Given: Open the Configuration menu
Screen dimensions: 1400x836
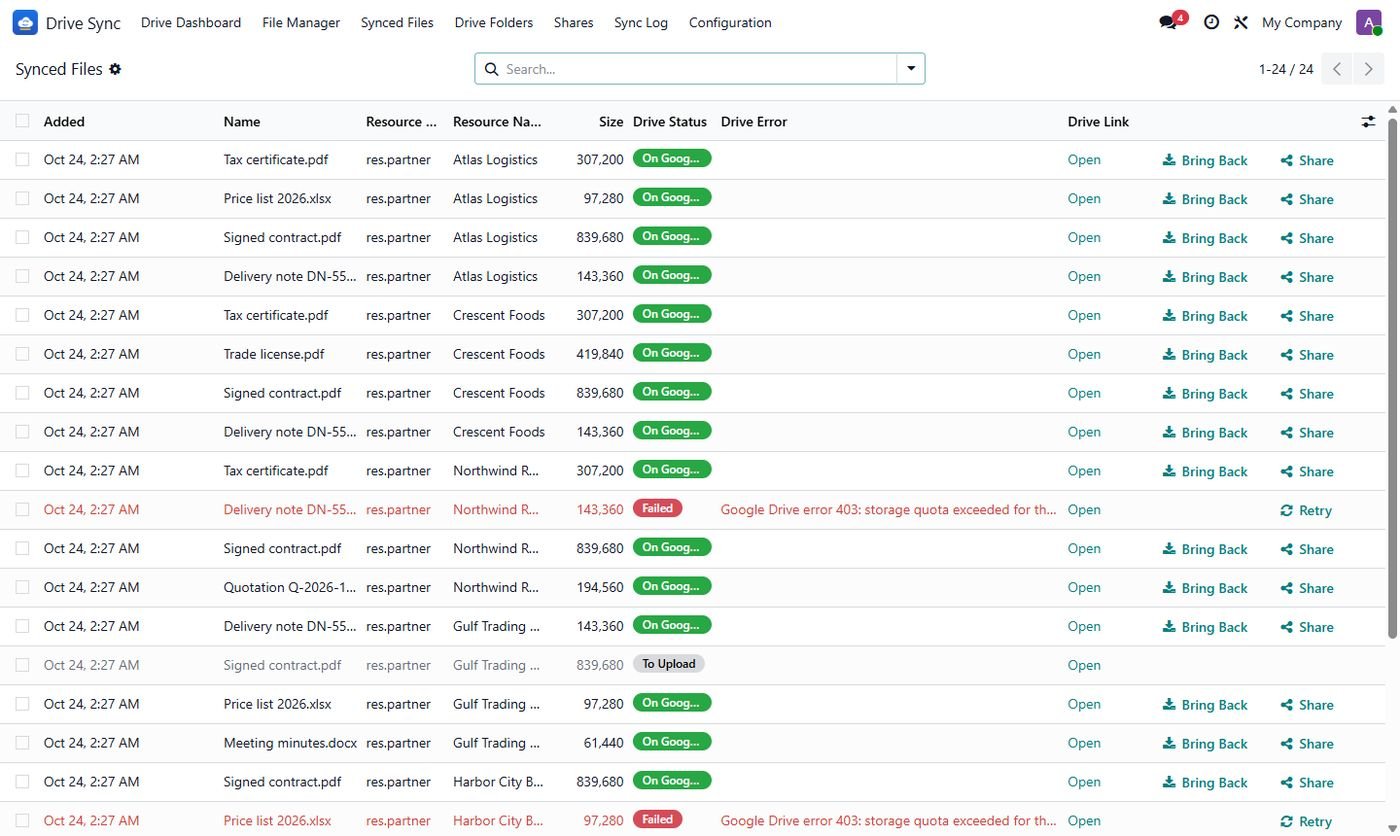Looking at the screenshot, I should pyautogui.click(x=730, y=22).
